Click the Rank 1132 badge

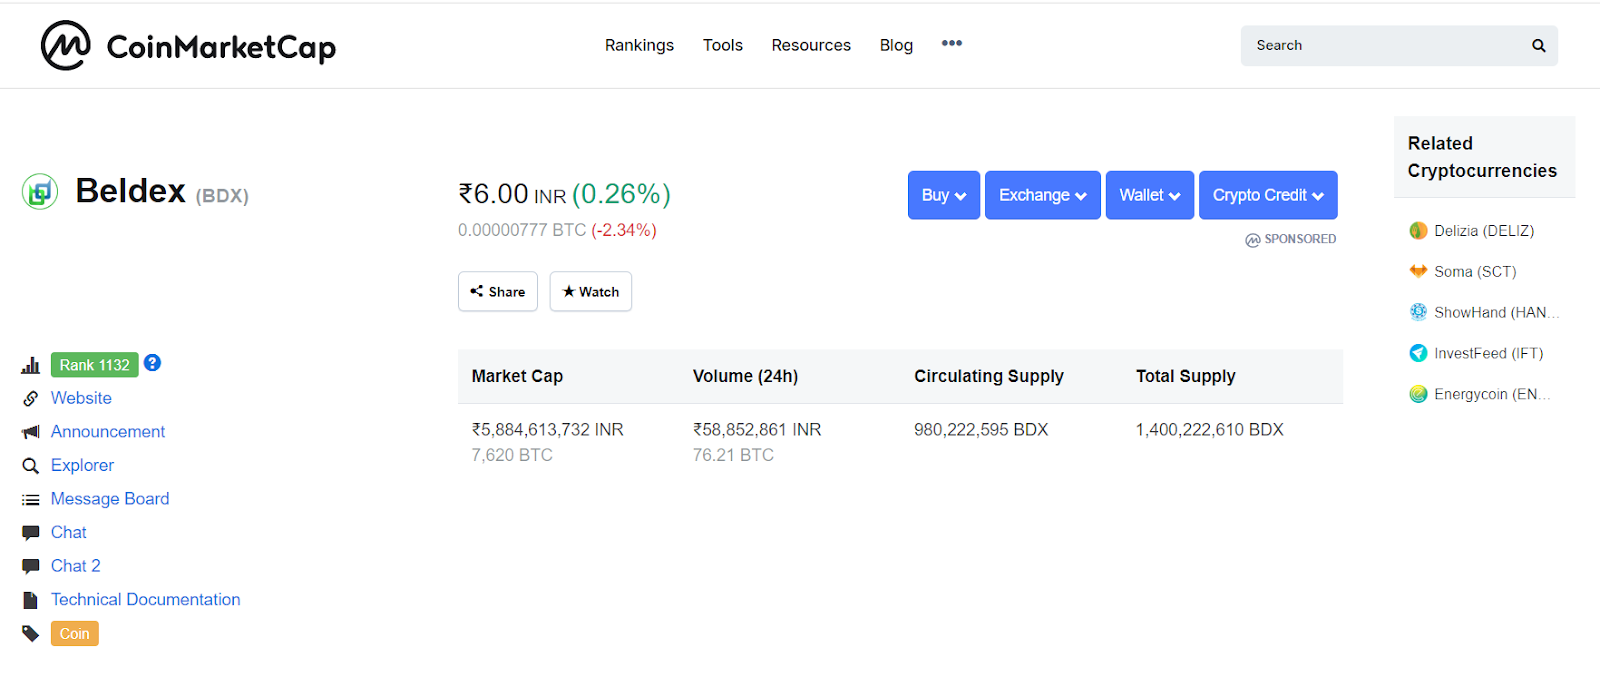[x=95, y=365]
